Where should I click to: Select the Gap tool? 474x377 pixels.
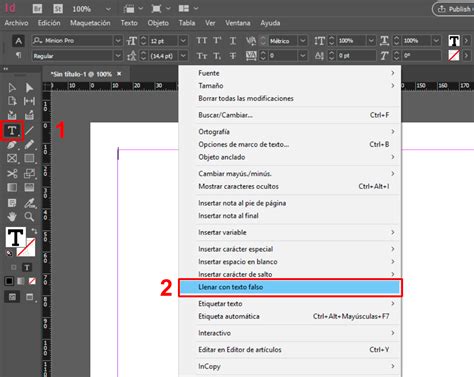coord(29,101)
